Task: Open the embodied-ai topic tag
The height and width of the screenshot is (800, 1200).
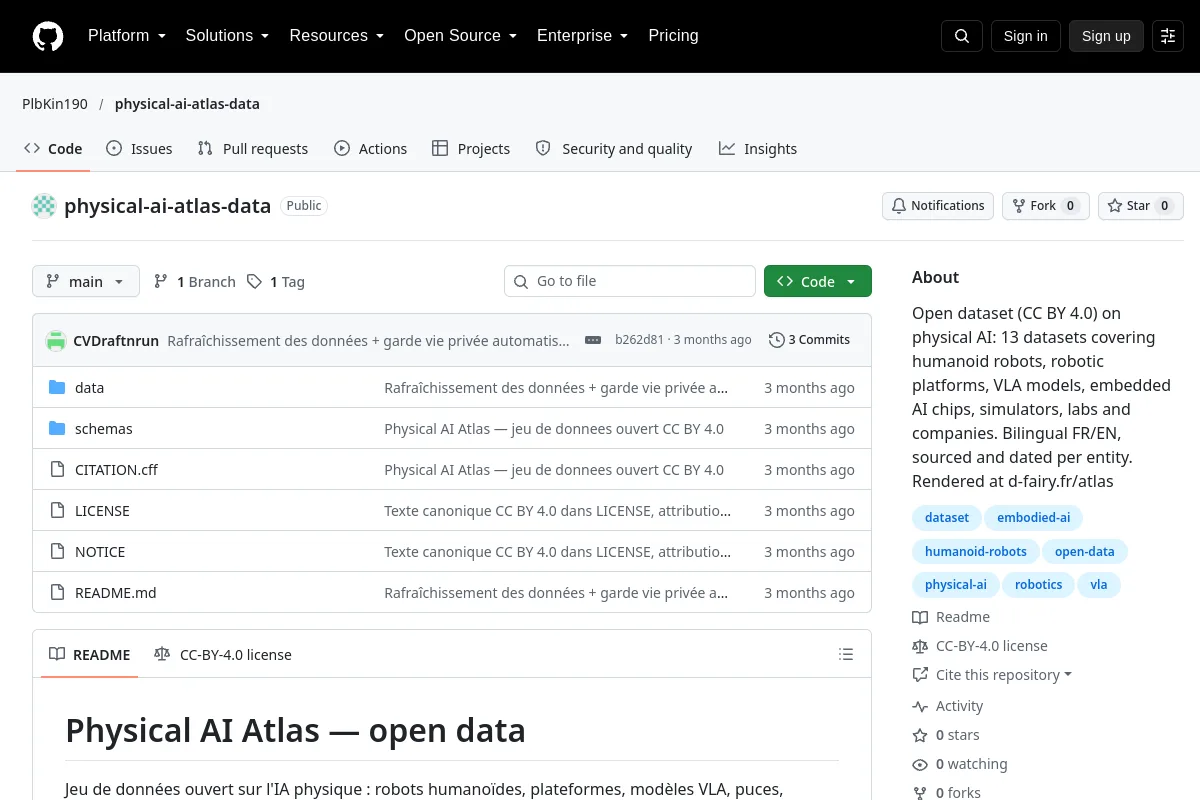Action: 1034,518
